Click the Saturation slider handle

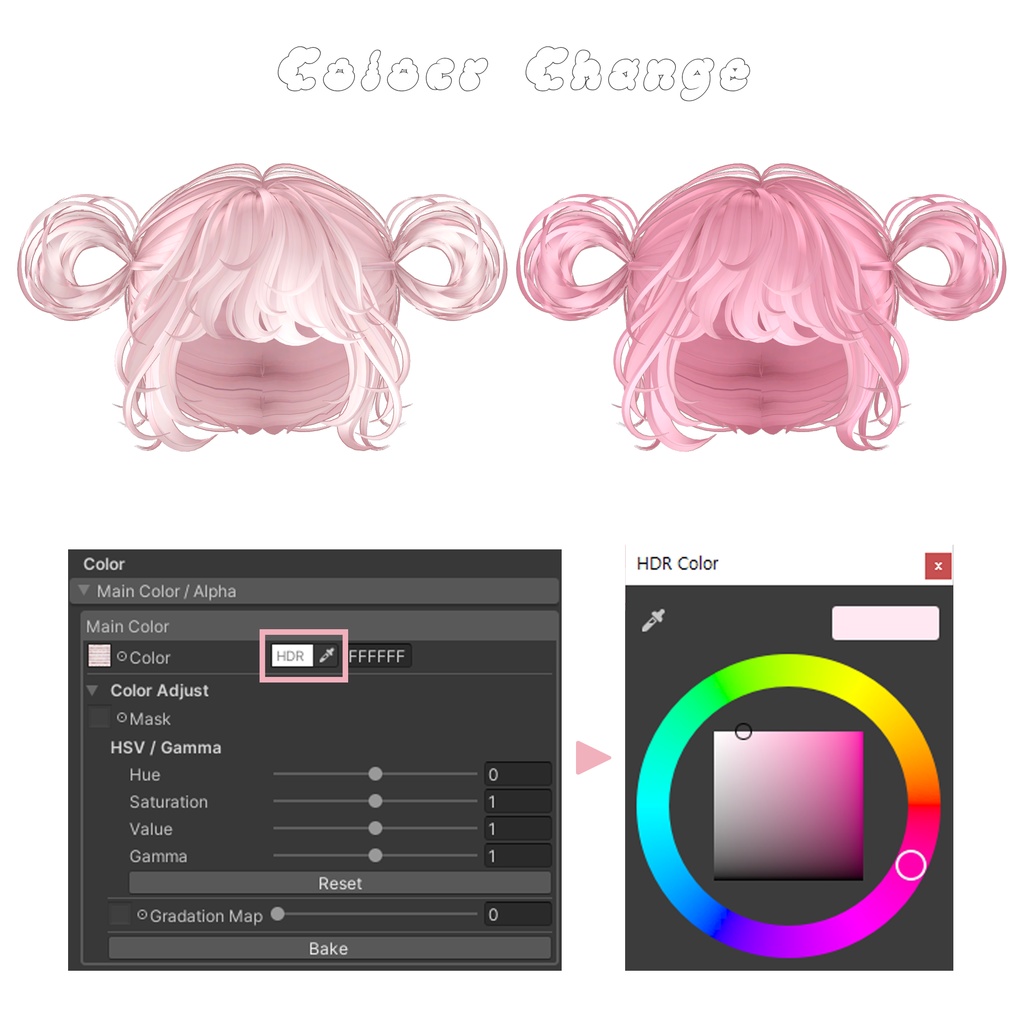point(376,801)
